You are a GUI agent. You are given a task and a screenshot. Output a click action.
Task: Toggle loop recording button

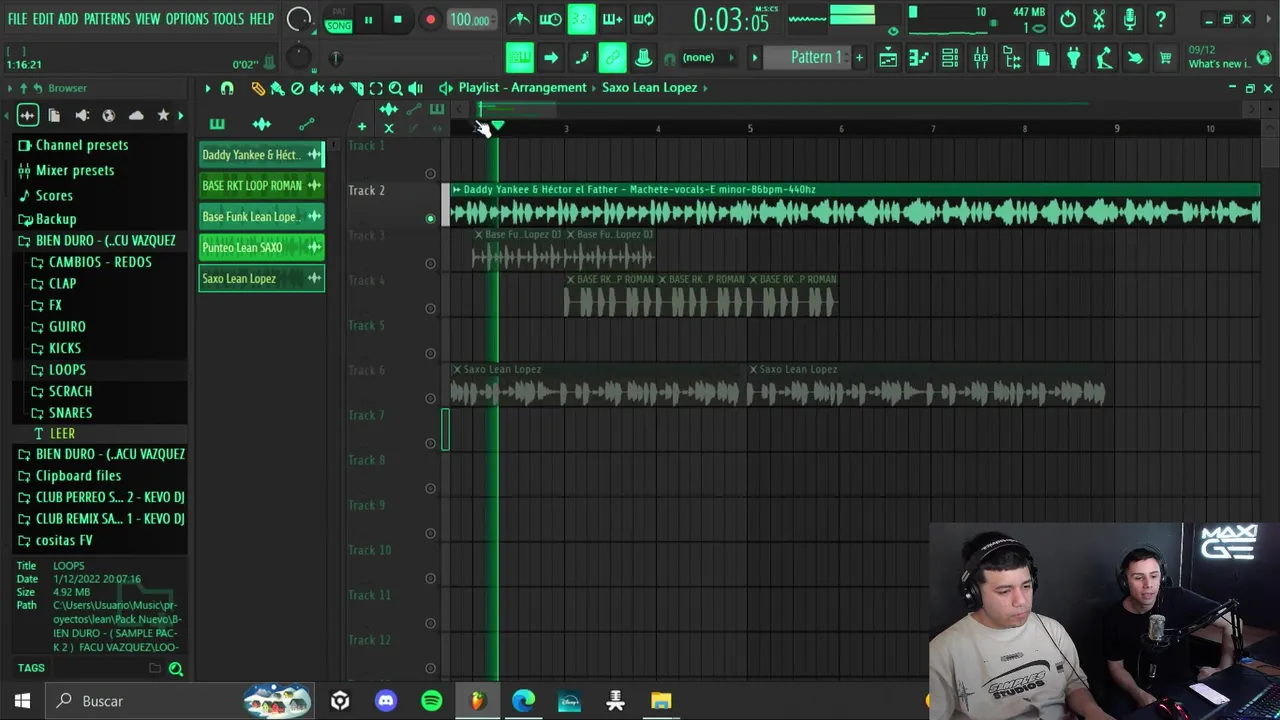(x=644, y=19)
